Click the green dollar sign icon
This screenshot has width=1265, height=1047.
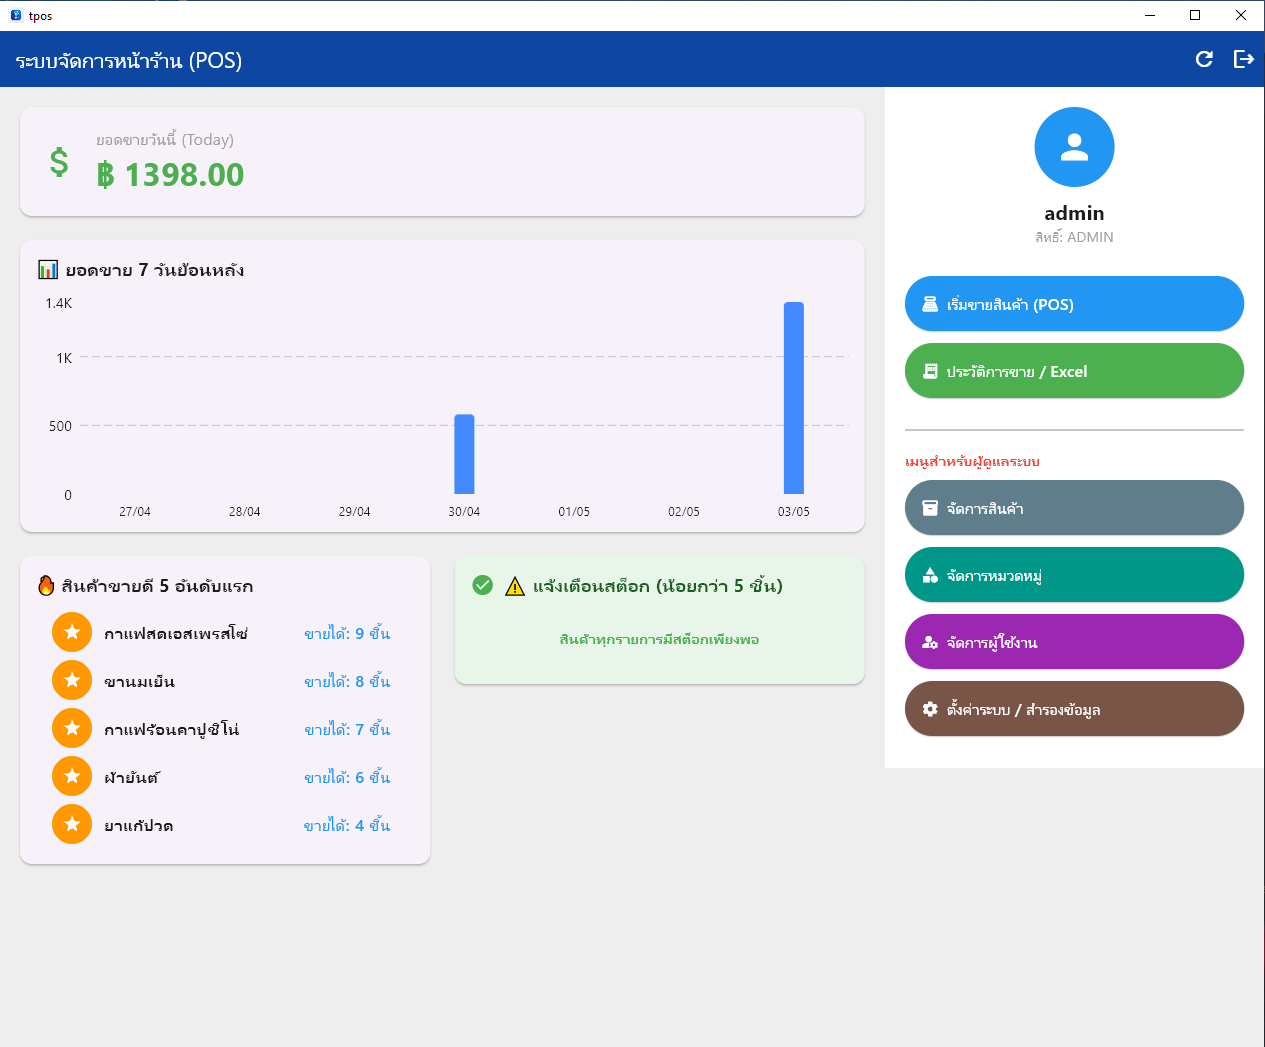click(59, 162)
